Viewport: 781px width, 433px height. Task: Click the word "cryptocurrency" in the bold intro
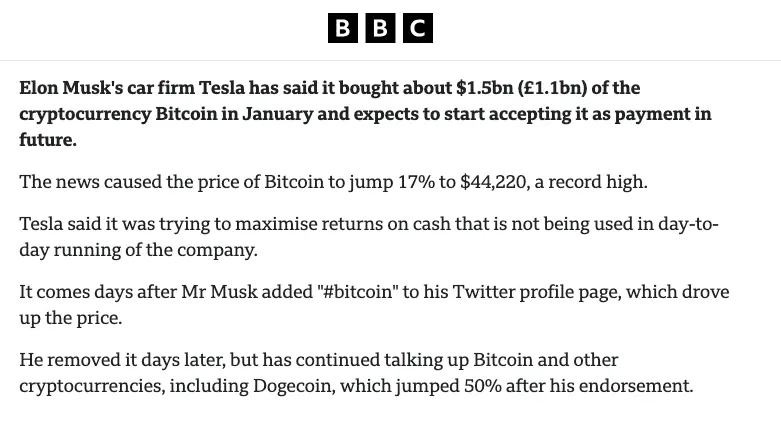click(x=84, y=114)
